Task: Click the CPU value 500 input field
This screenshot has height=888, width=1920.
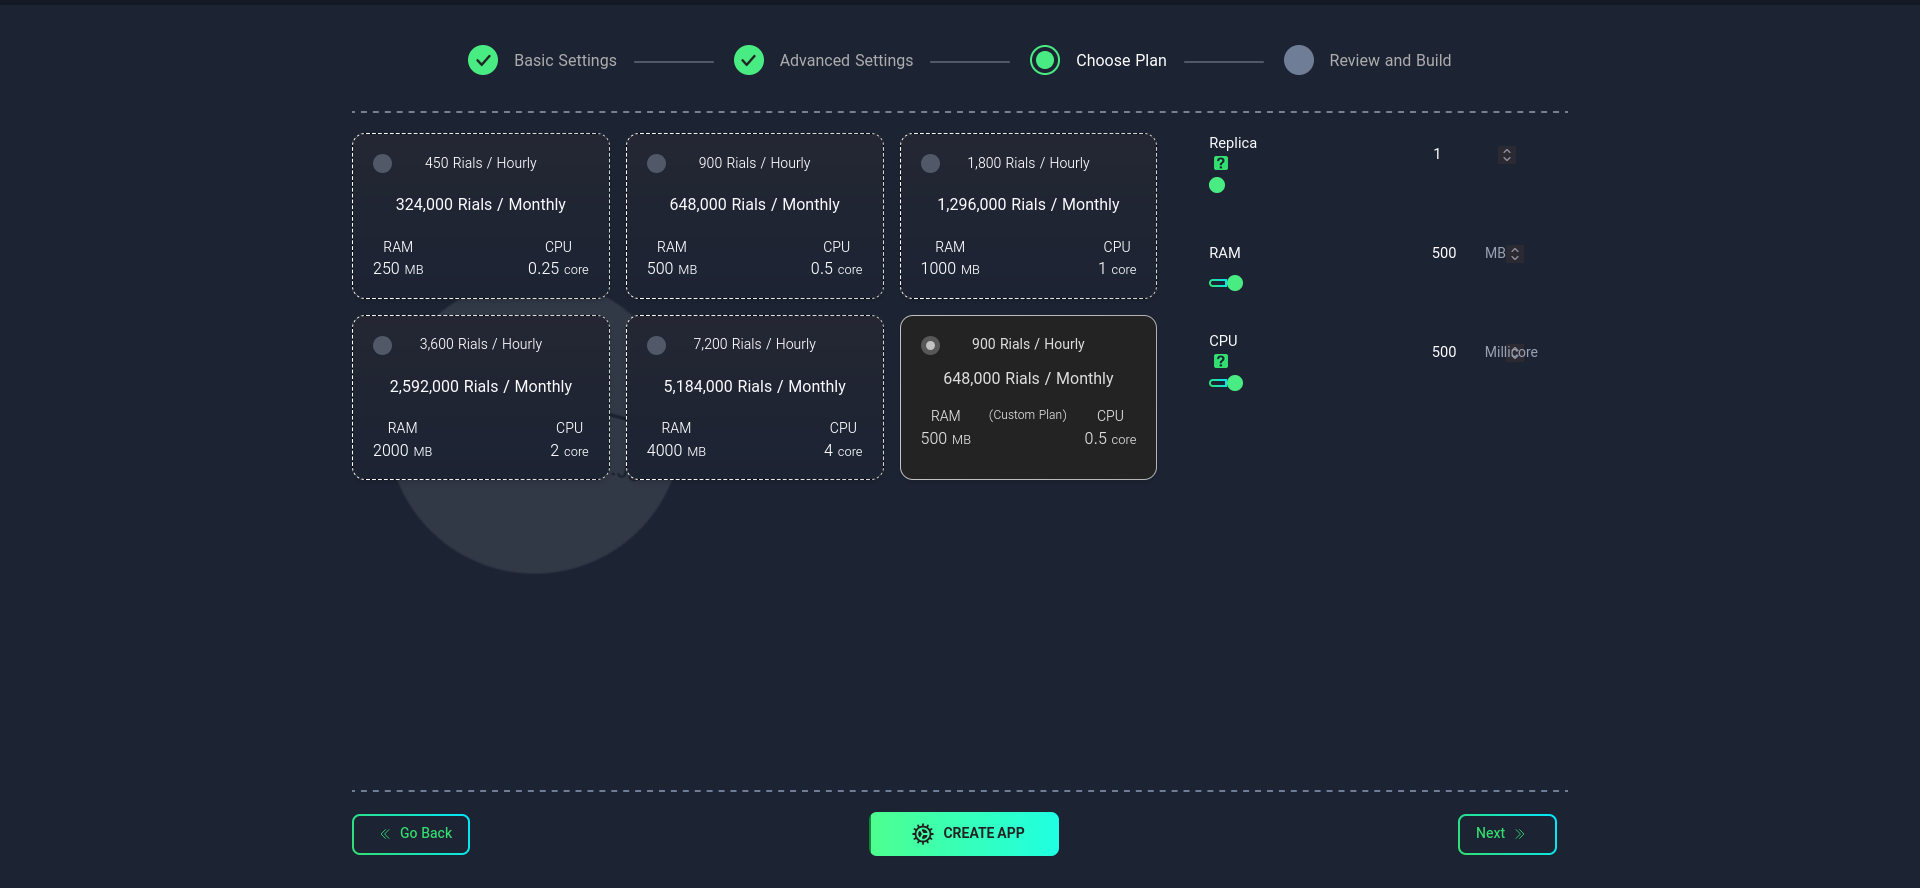Action: pyautogui.click(x=1444, y=352)
